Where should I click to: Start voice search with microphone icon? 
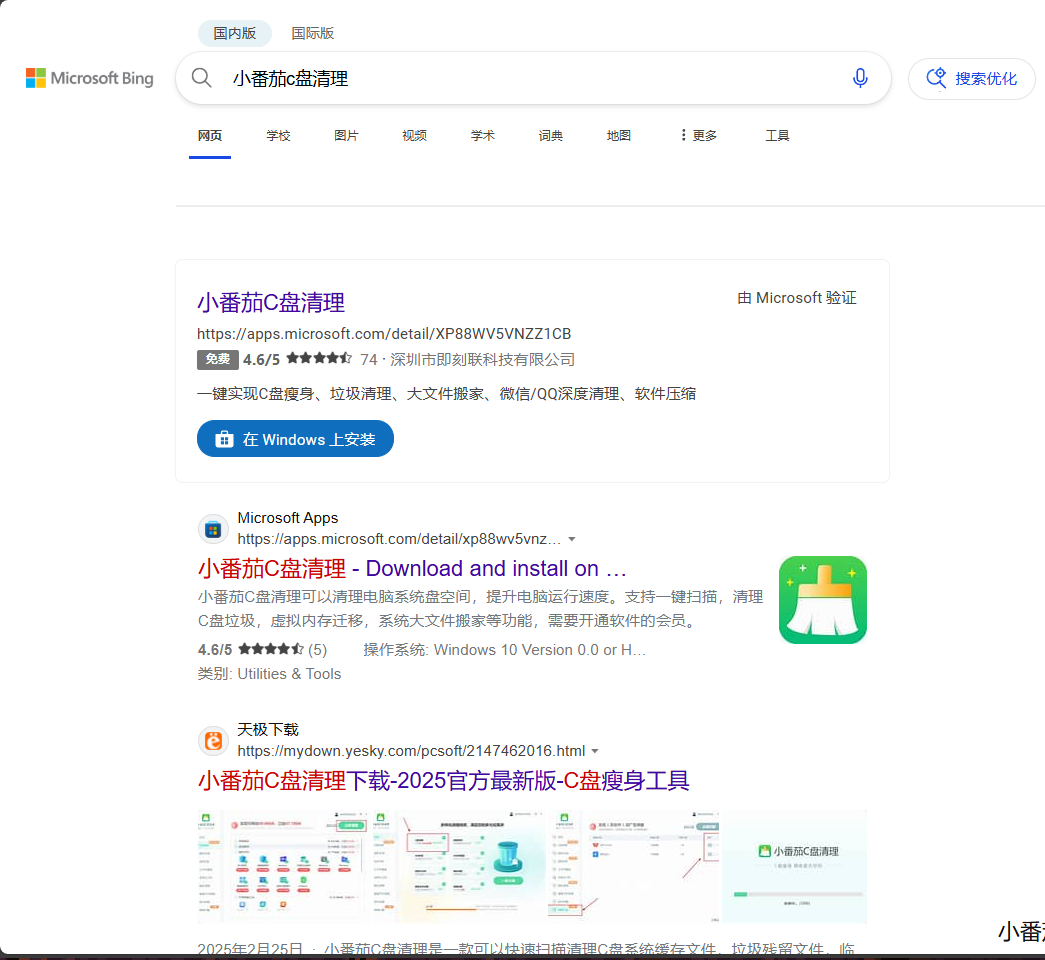(x=860, y=78)
